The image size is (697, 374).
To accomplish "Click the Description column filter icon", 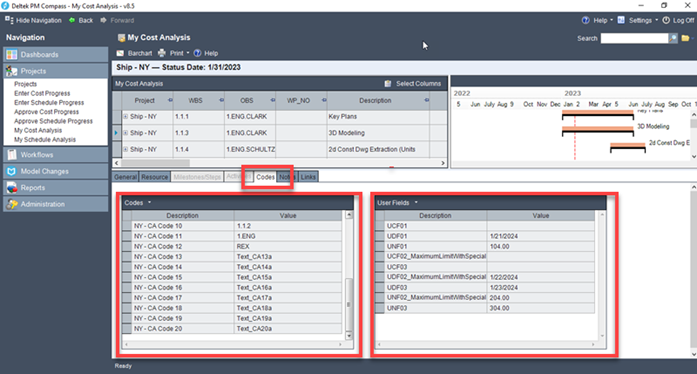I will tap(426, 101).
